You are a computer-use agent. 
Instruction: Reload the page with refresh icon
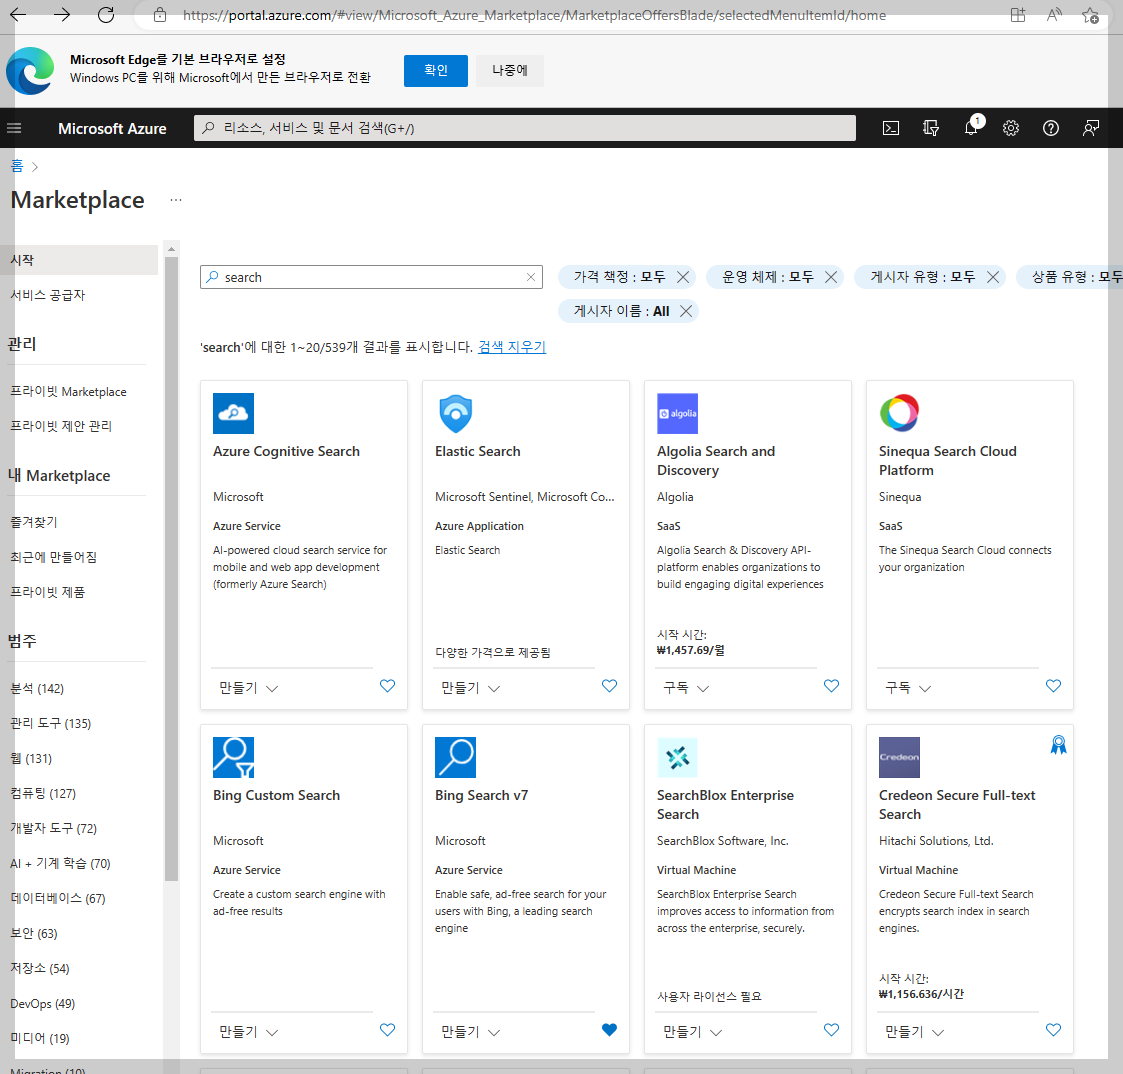(x=106, y=15)
